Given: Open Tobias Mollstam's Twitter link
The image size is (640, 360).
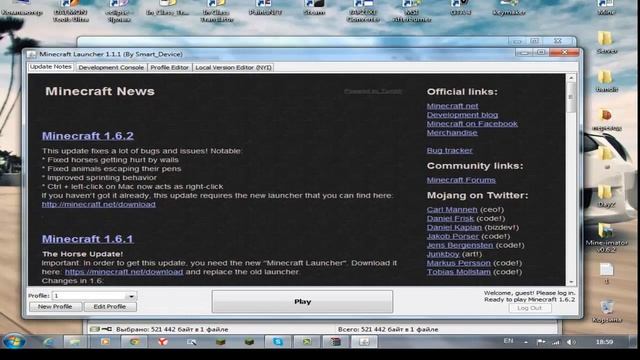Looking at the screenshot, I should 458,272.
